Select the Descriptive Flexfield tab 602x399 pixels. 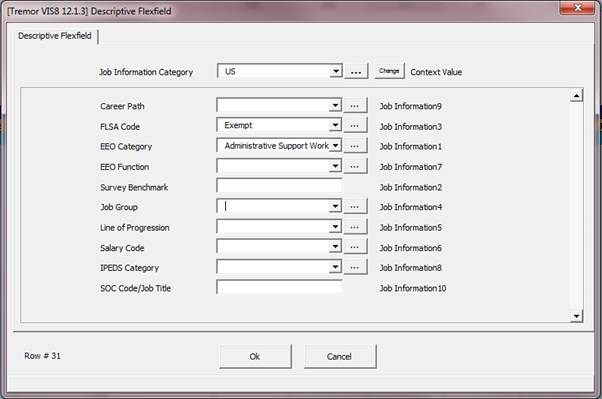point(55,36)
